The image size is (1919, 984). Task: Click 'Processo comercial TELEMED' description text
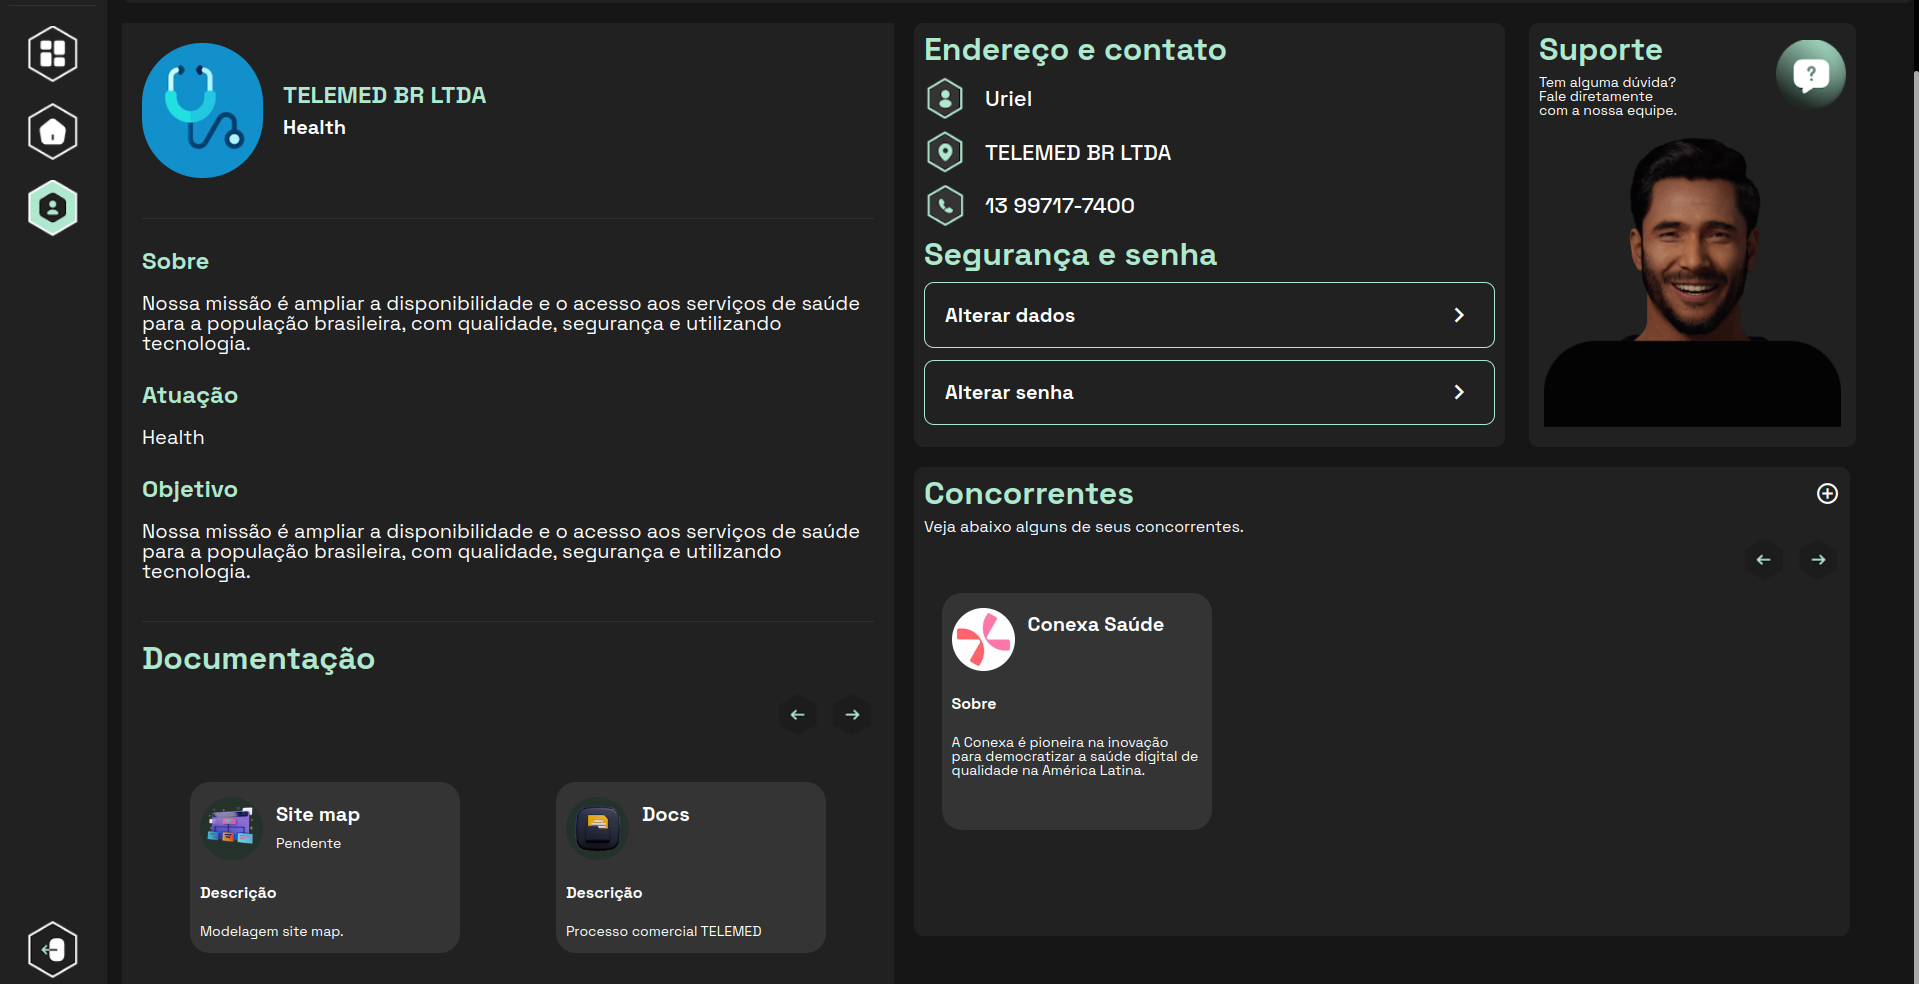pos(663,931)
